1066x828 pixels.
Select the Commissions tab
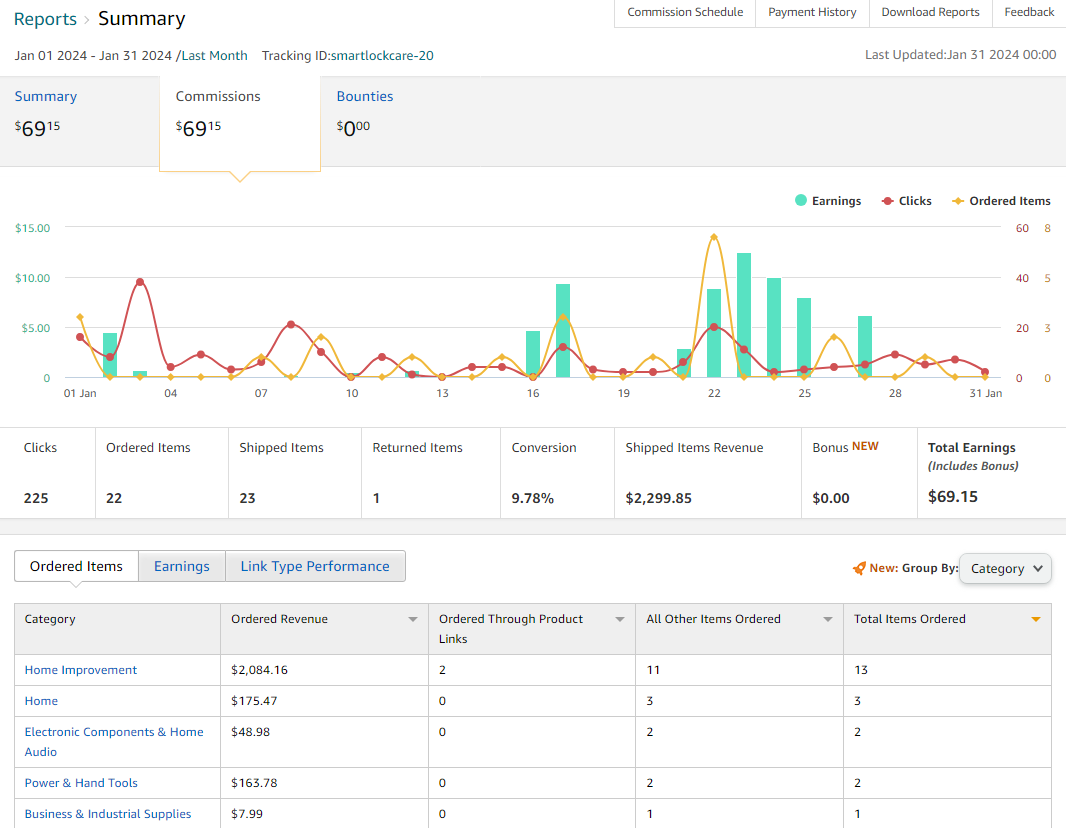pos(239,122)
